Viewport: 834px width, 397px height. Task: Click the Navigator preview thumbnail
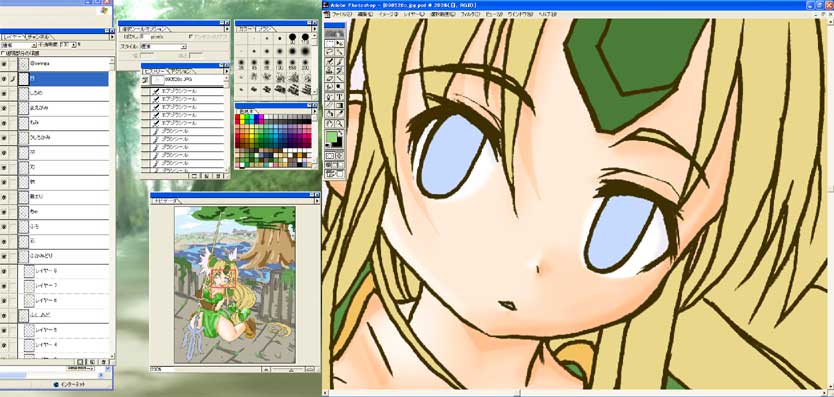click(x=235, y=285)
